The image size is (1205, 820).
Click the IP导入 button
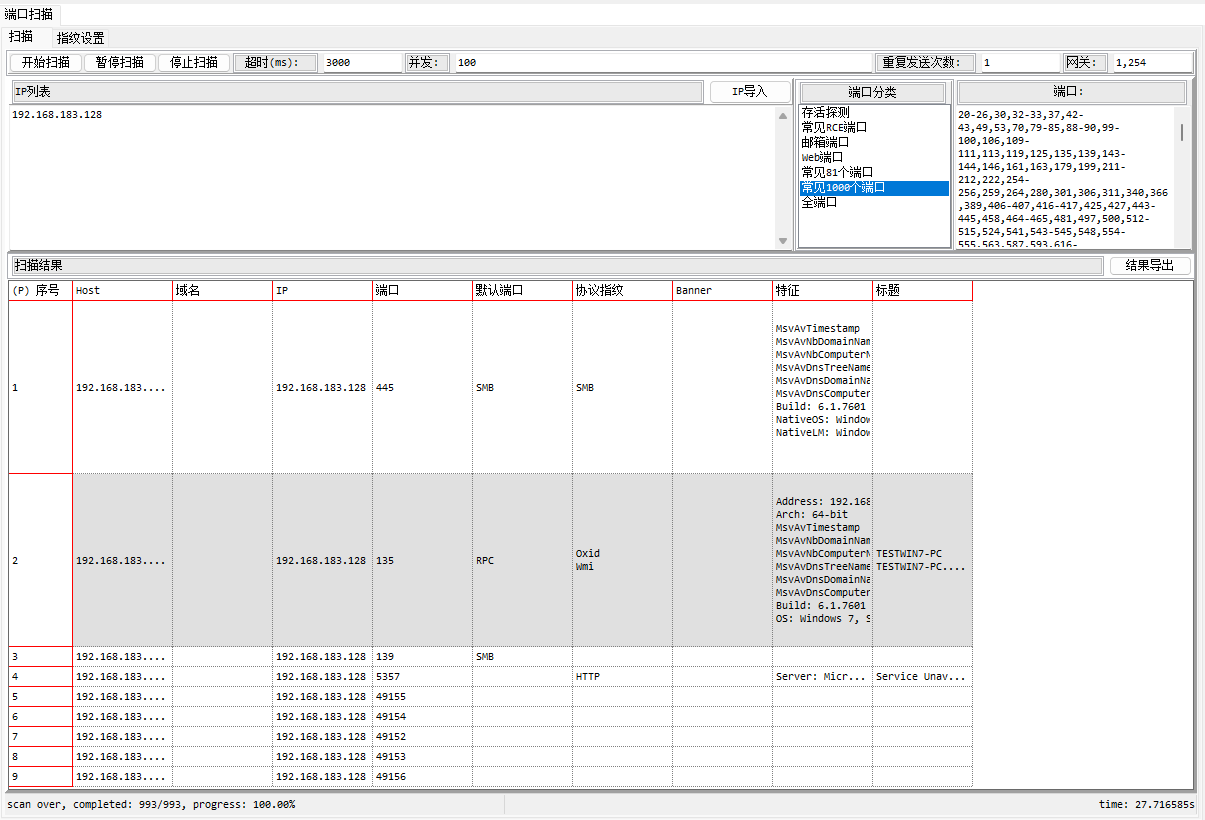click(x=749, y=92)
